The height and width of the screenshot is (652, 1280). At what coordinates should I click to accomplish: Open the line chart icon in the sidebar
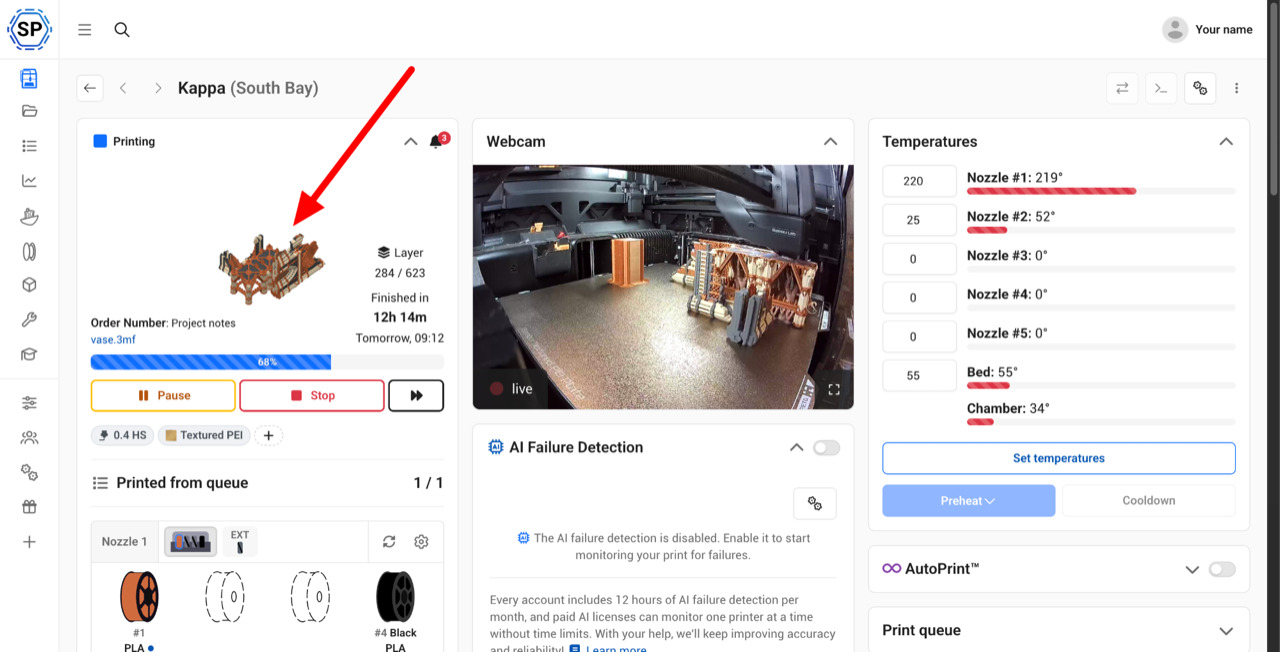coord(29,181)
